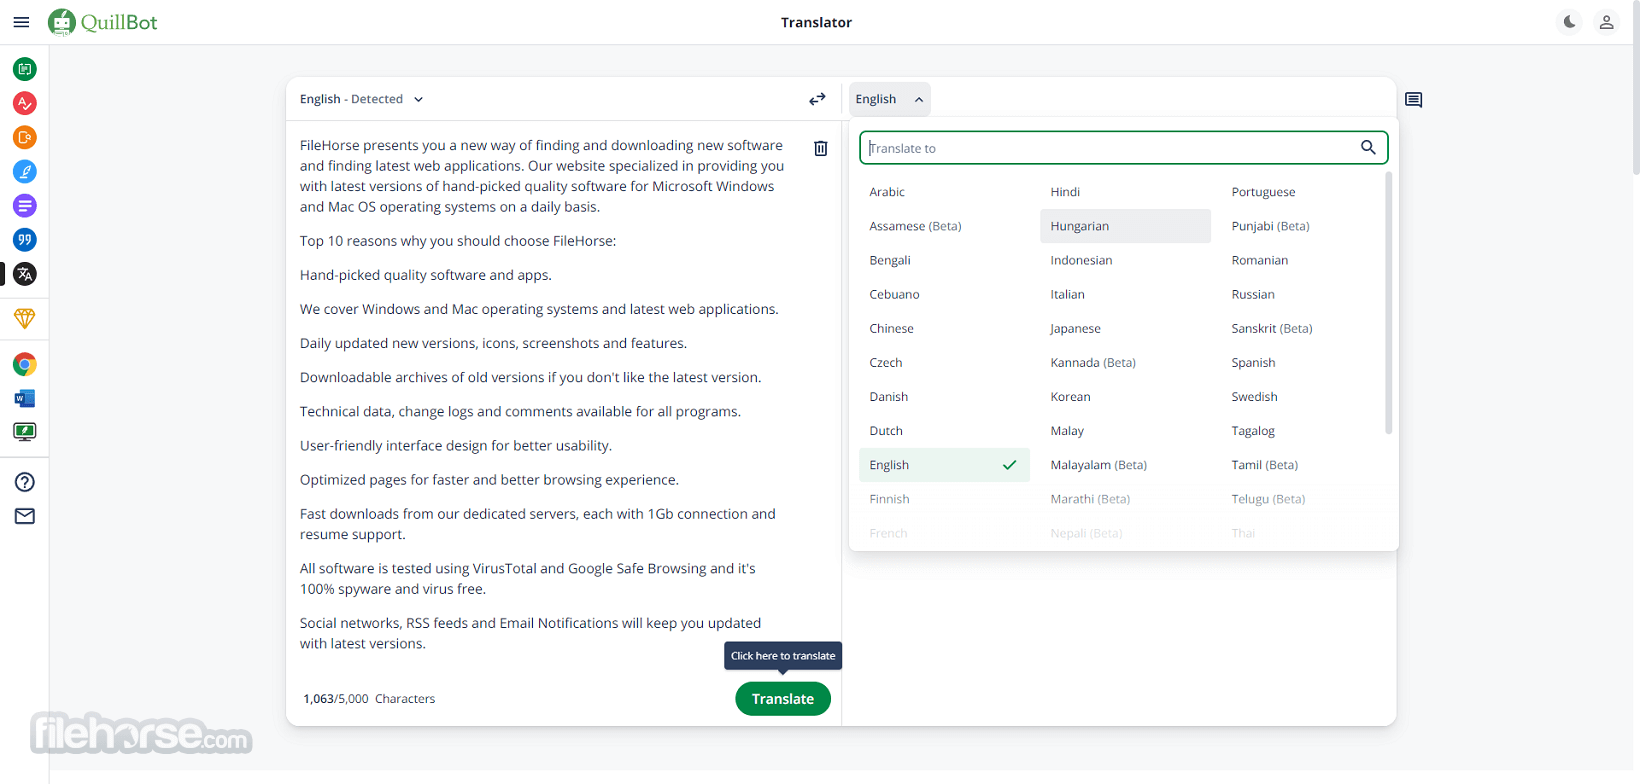Open the feedback comment icon
Image resolution: width=1640 pixels, height=784 pixels.
(x=1413, y=99)
